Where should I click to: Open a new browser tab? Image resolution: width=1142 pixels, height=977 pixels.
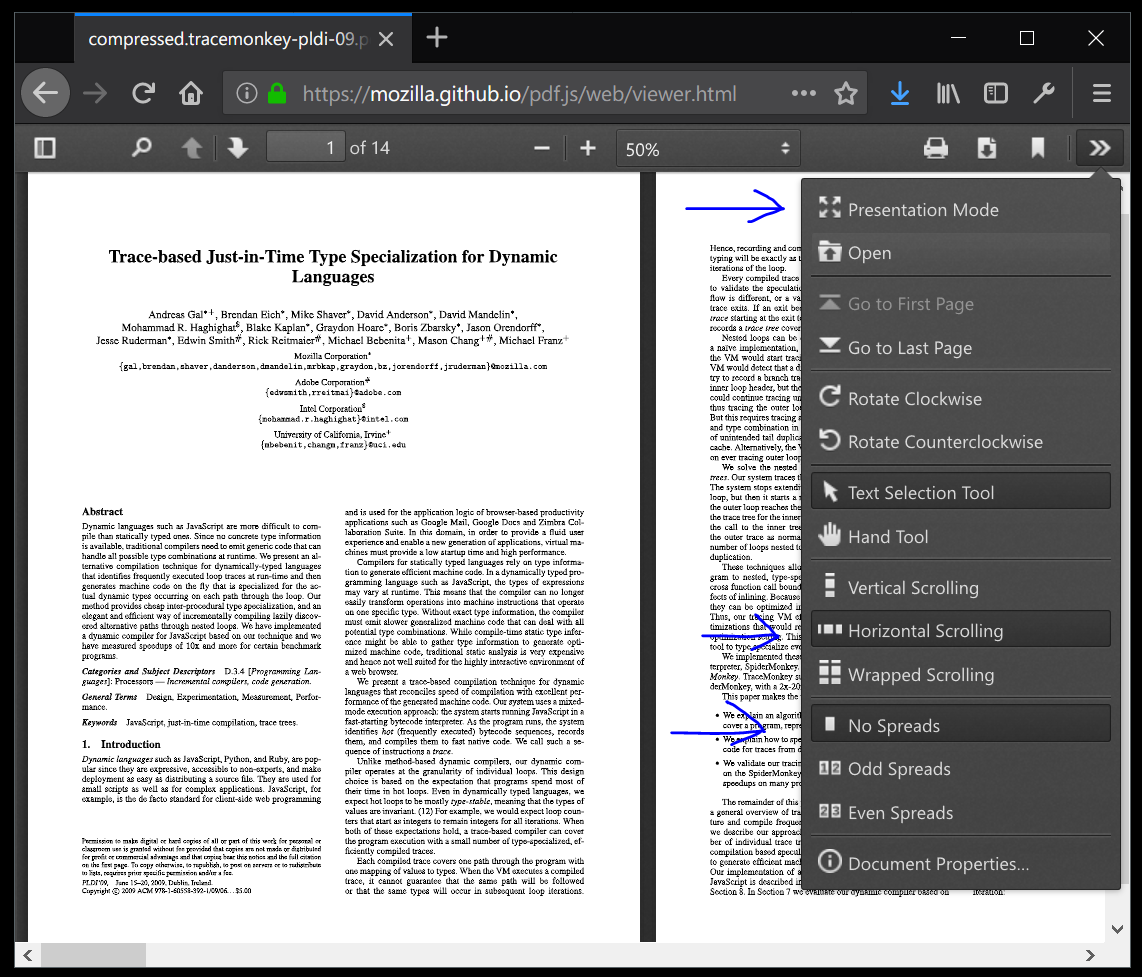tap(436, 37)
